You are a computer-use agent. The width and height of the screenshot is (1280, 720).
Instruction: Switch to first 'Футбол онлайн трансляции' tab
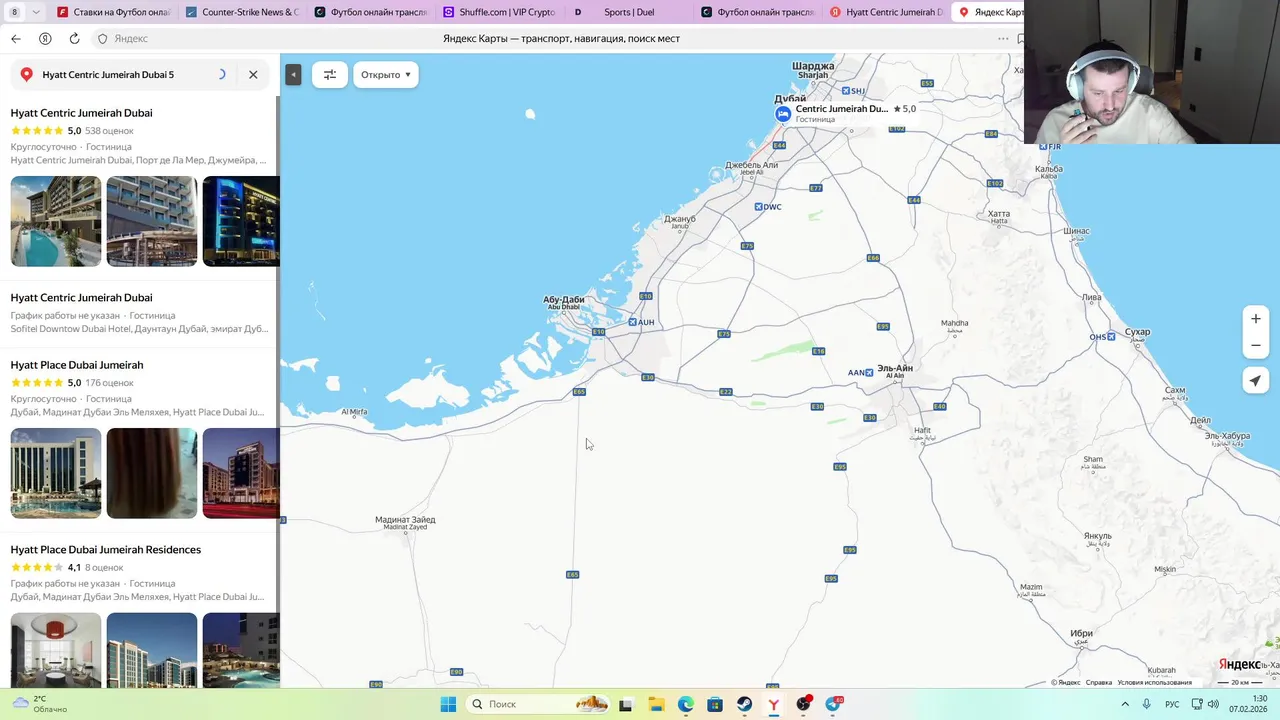[x=370, y=12]
